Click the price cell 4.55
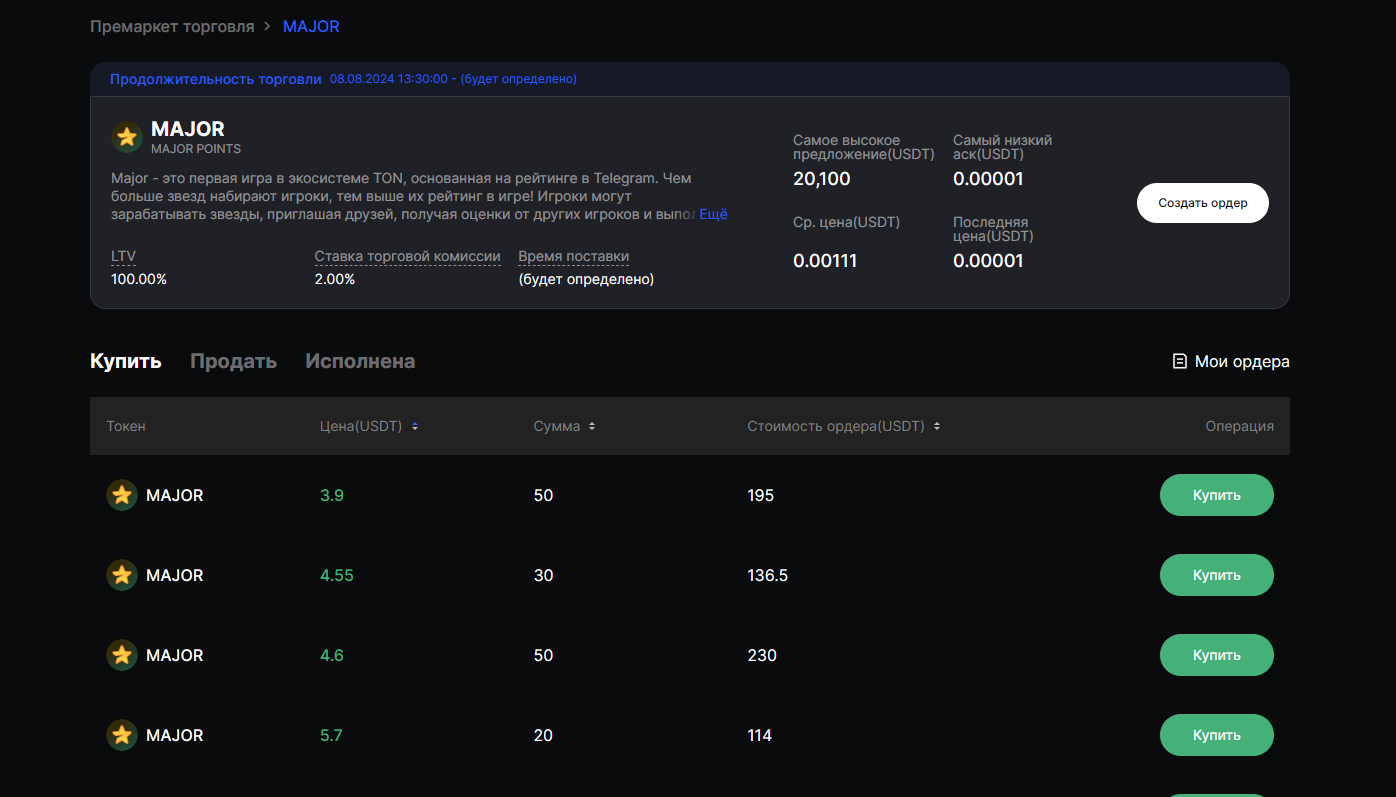 pos(337,575)
